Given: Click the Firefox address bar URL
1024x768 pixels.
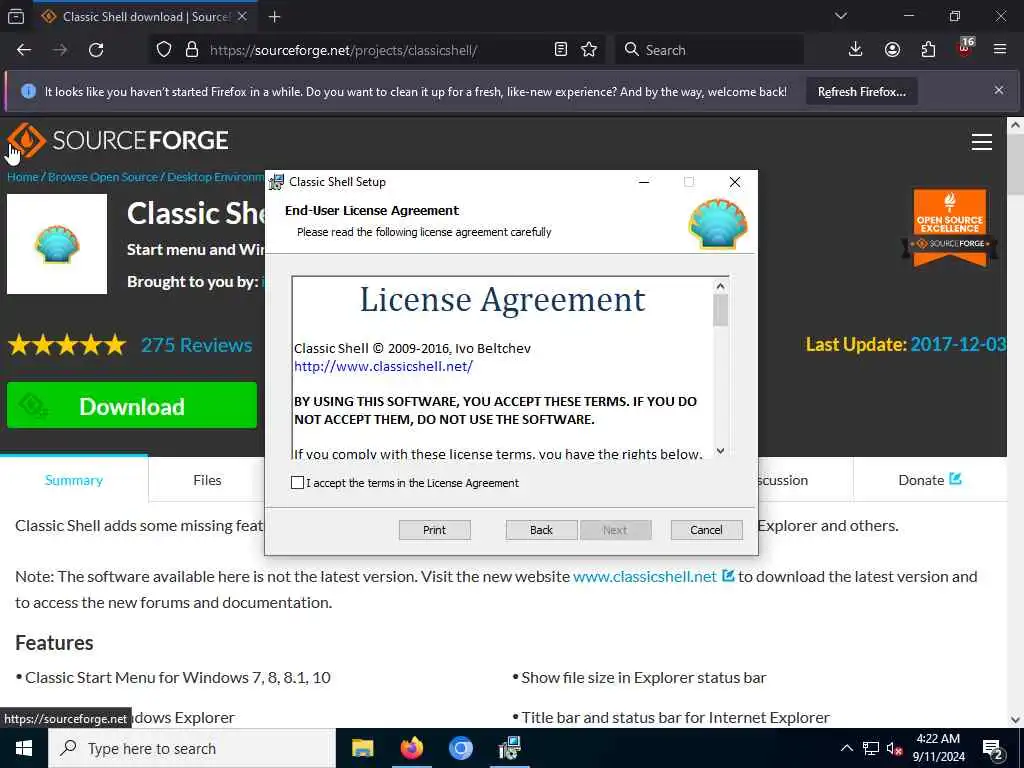Looking at the screenshot, I should click(x=344, y=50).
